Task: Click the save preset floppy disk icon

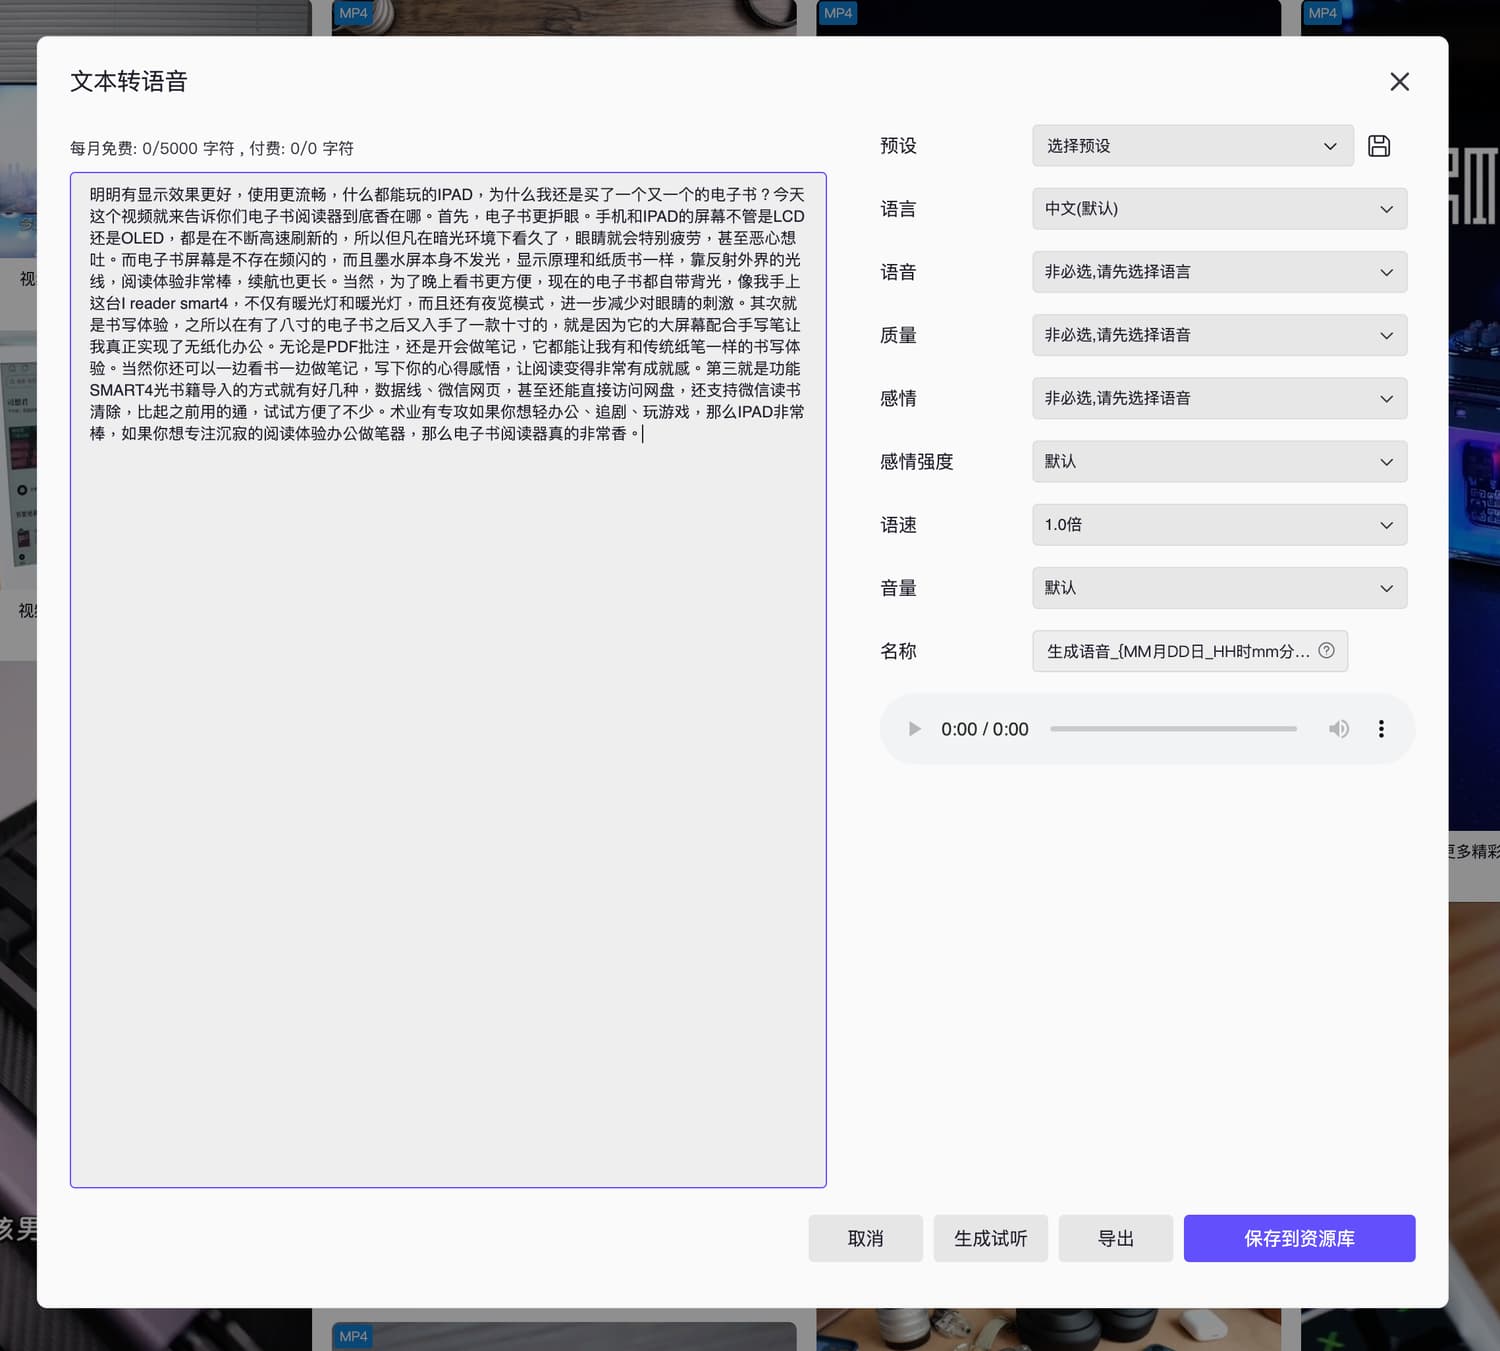Action: (1379, 146)
